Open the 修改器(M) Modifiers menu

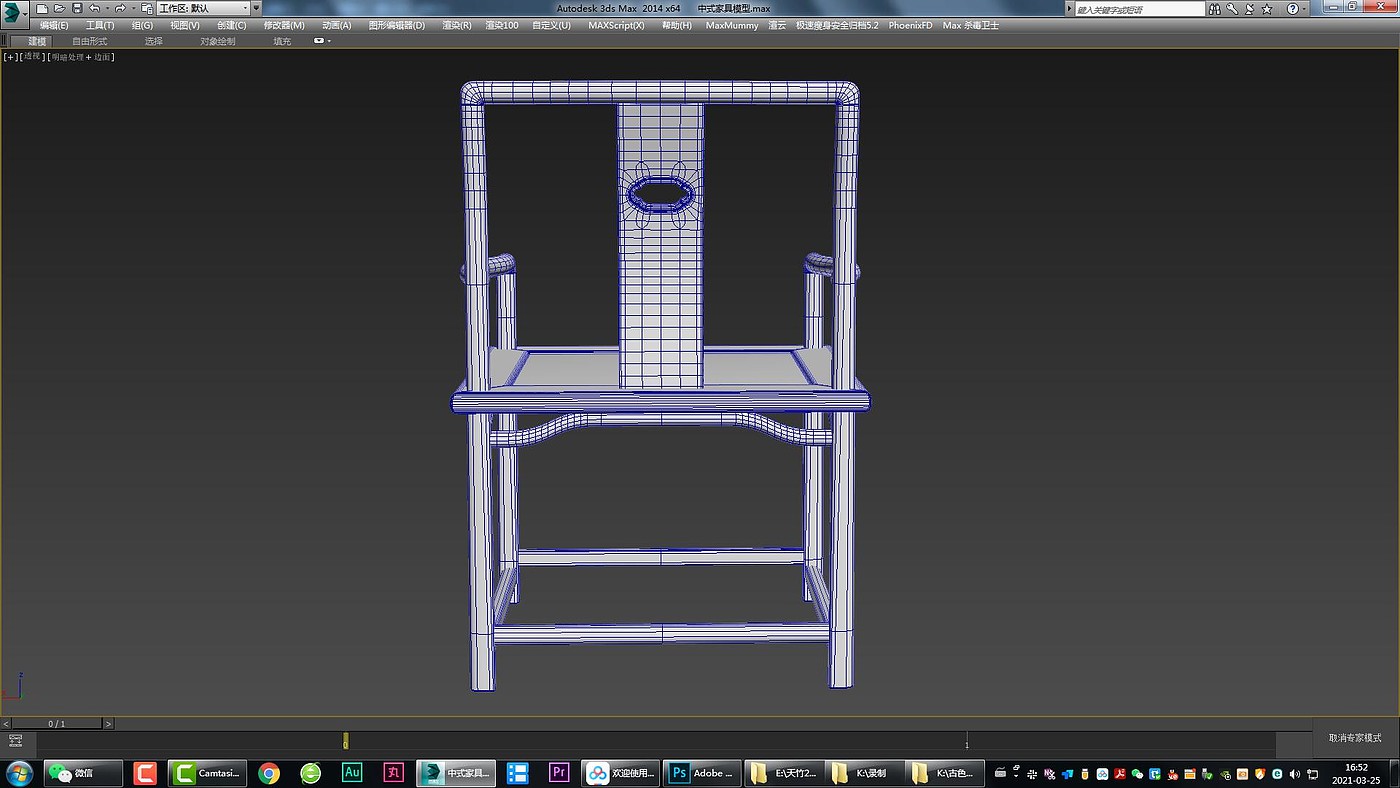[x=284, y=25]
